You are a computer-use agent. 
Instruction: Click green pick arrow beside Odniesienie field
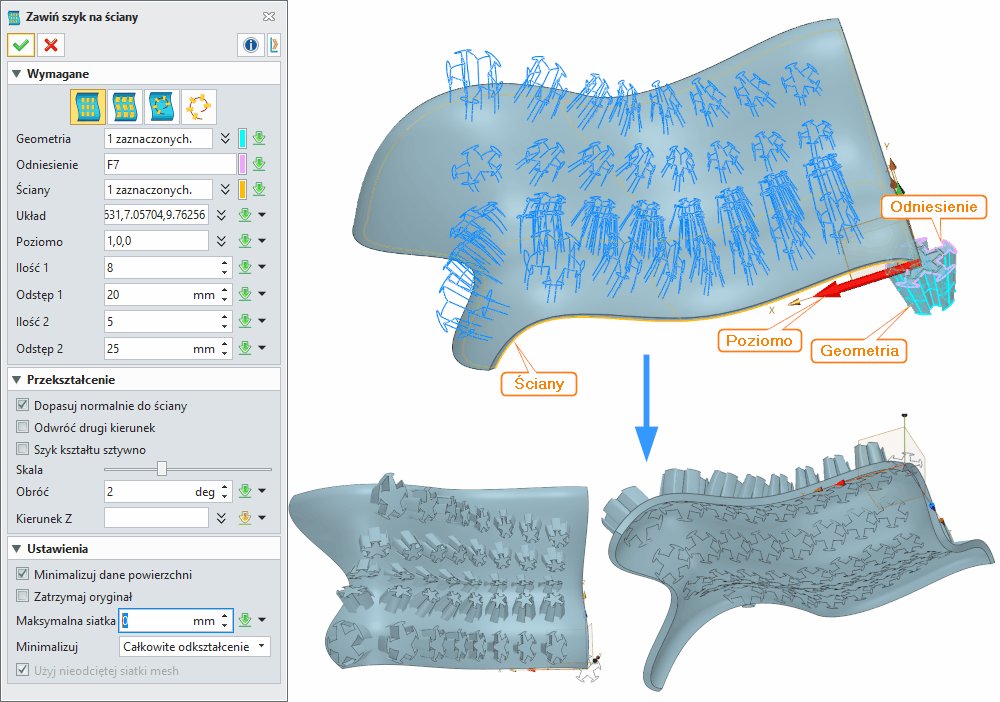click(x=259, y=164)
